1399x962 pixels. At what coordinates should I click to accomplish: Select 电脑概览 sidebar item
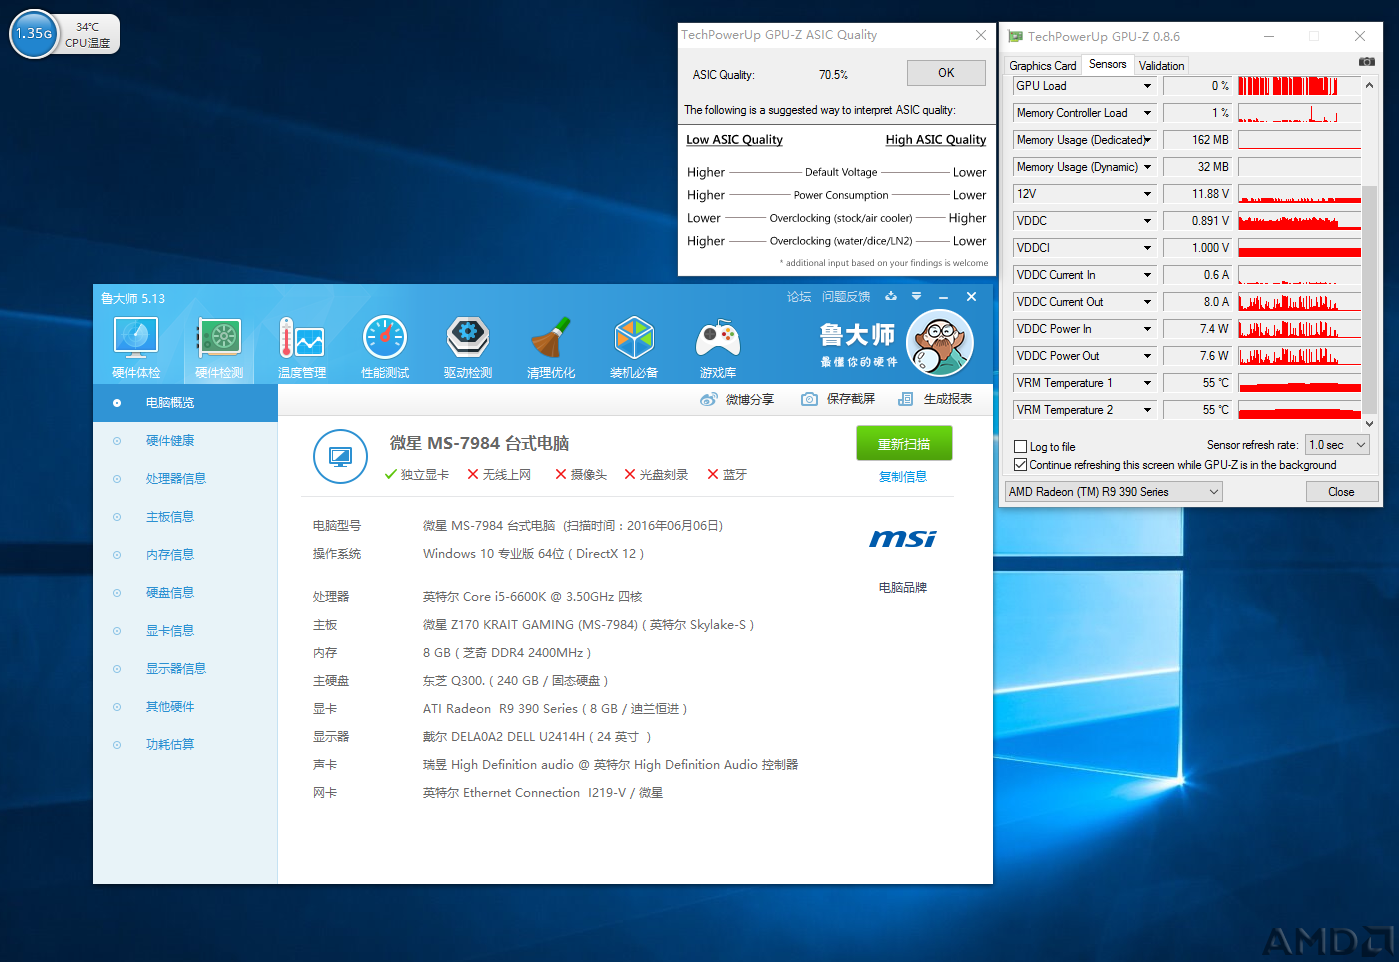185,403
